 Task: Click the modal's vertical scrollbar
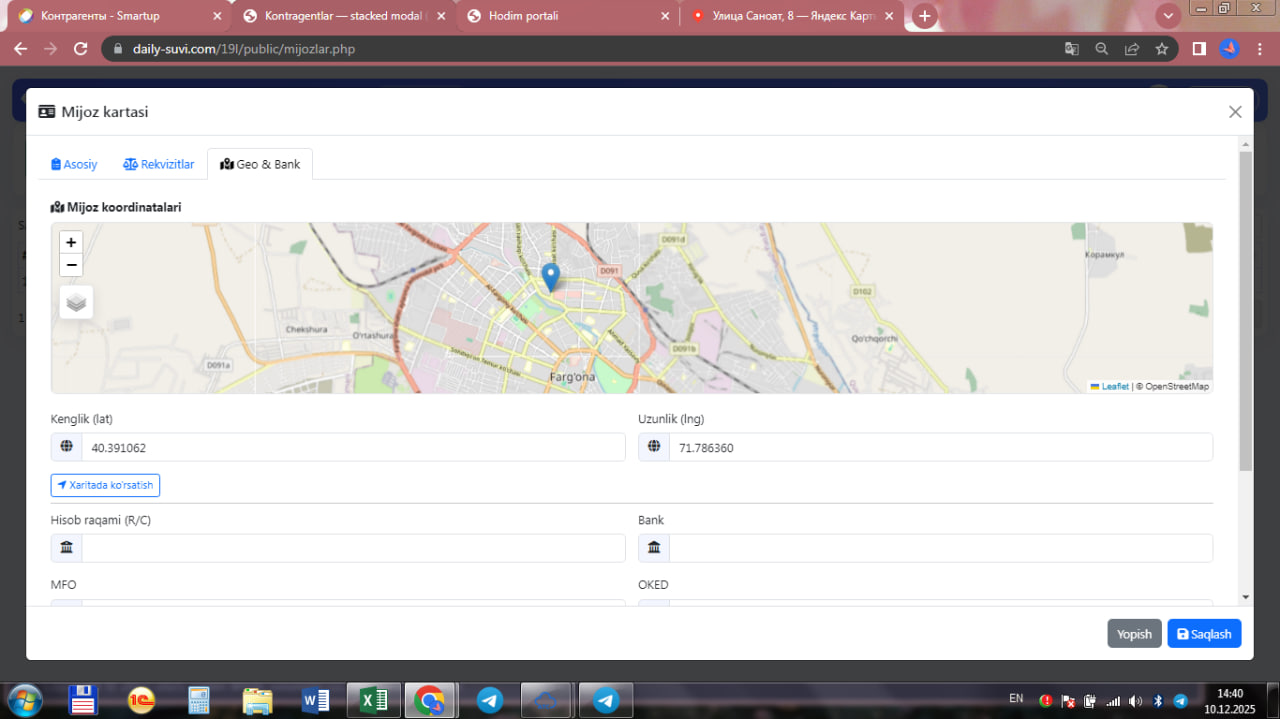(1245, 310)
